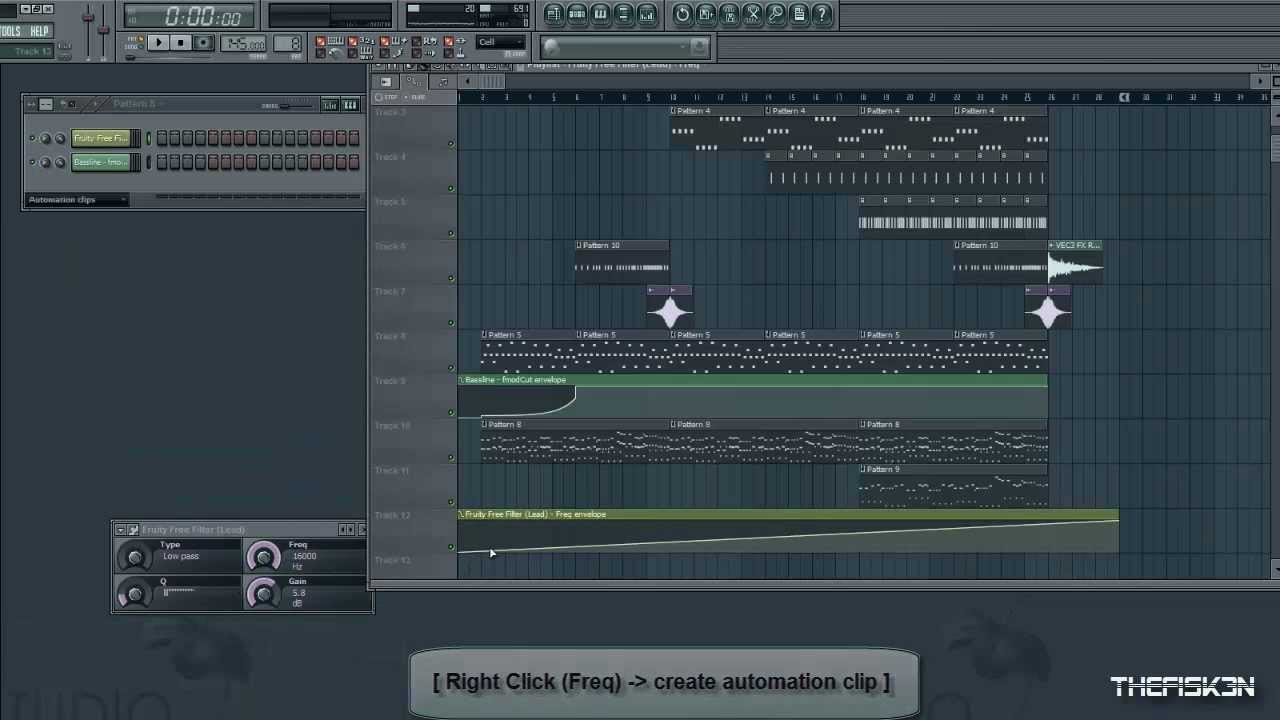This screenshot has width=1280, height=720.
Task: Click the question mark help icon
Action: point(822,14)
